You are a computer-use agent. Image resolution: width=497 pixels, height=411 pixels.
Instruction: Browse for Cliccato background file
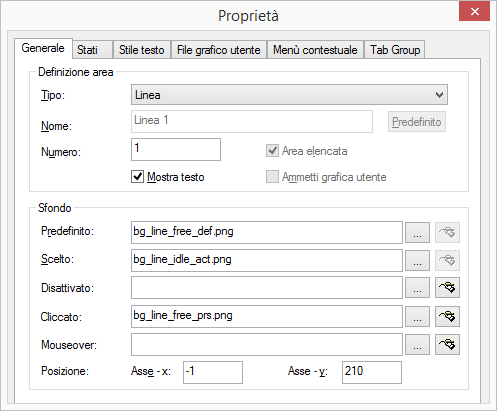[x=417, y=316]
